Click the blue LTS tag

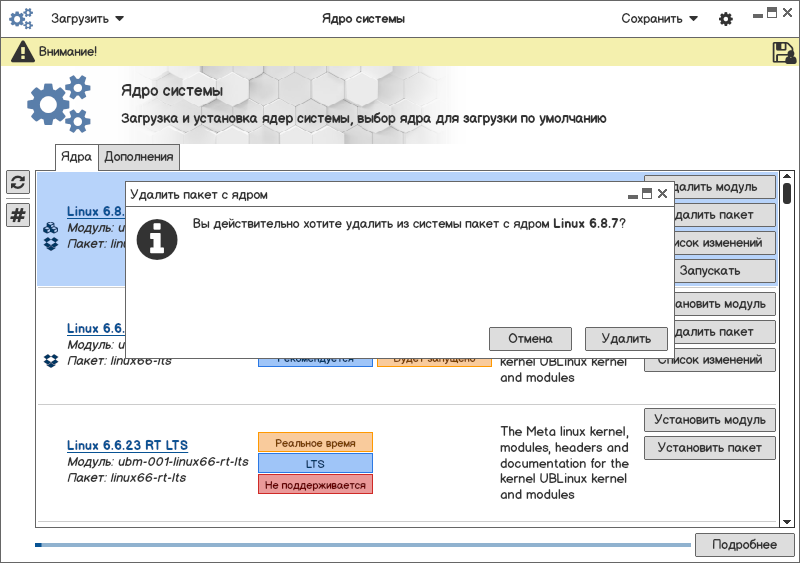pos(315,463)
